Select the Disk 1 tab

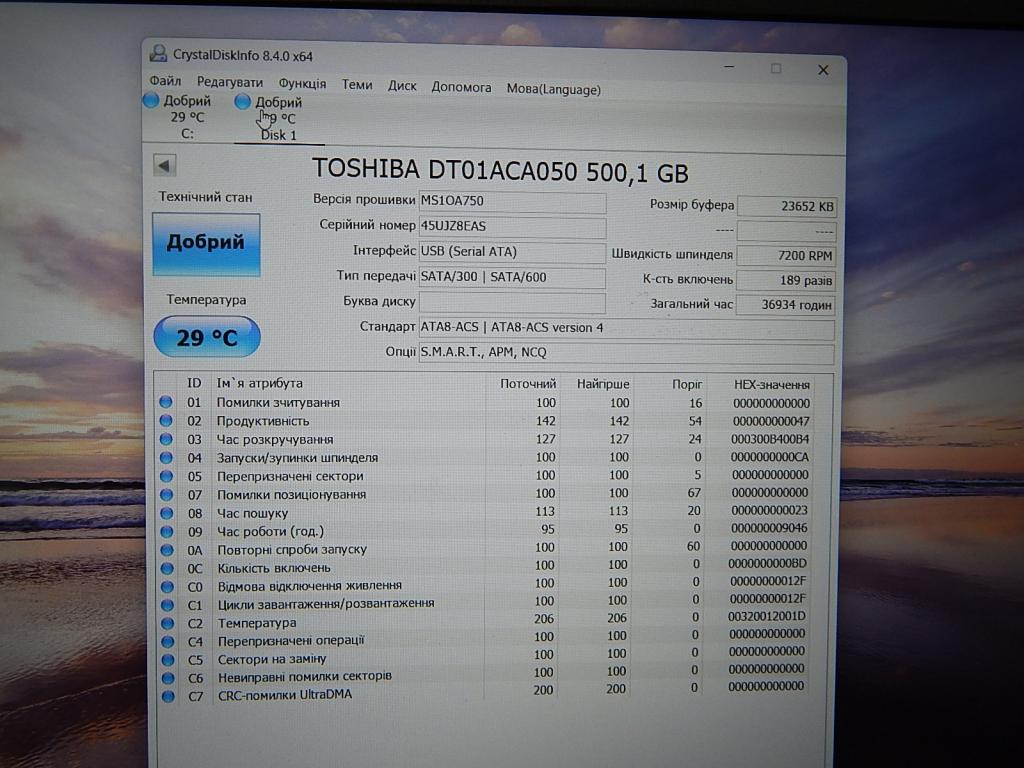click(x=279, y=119)
